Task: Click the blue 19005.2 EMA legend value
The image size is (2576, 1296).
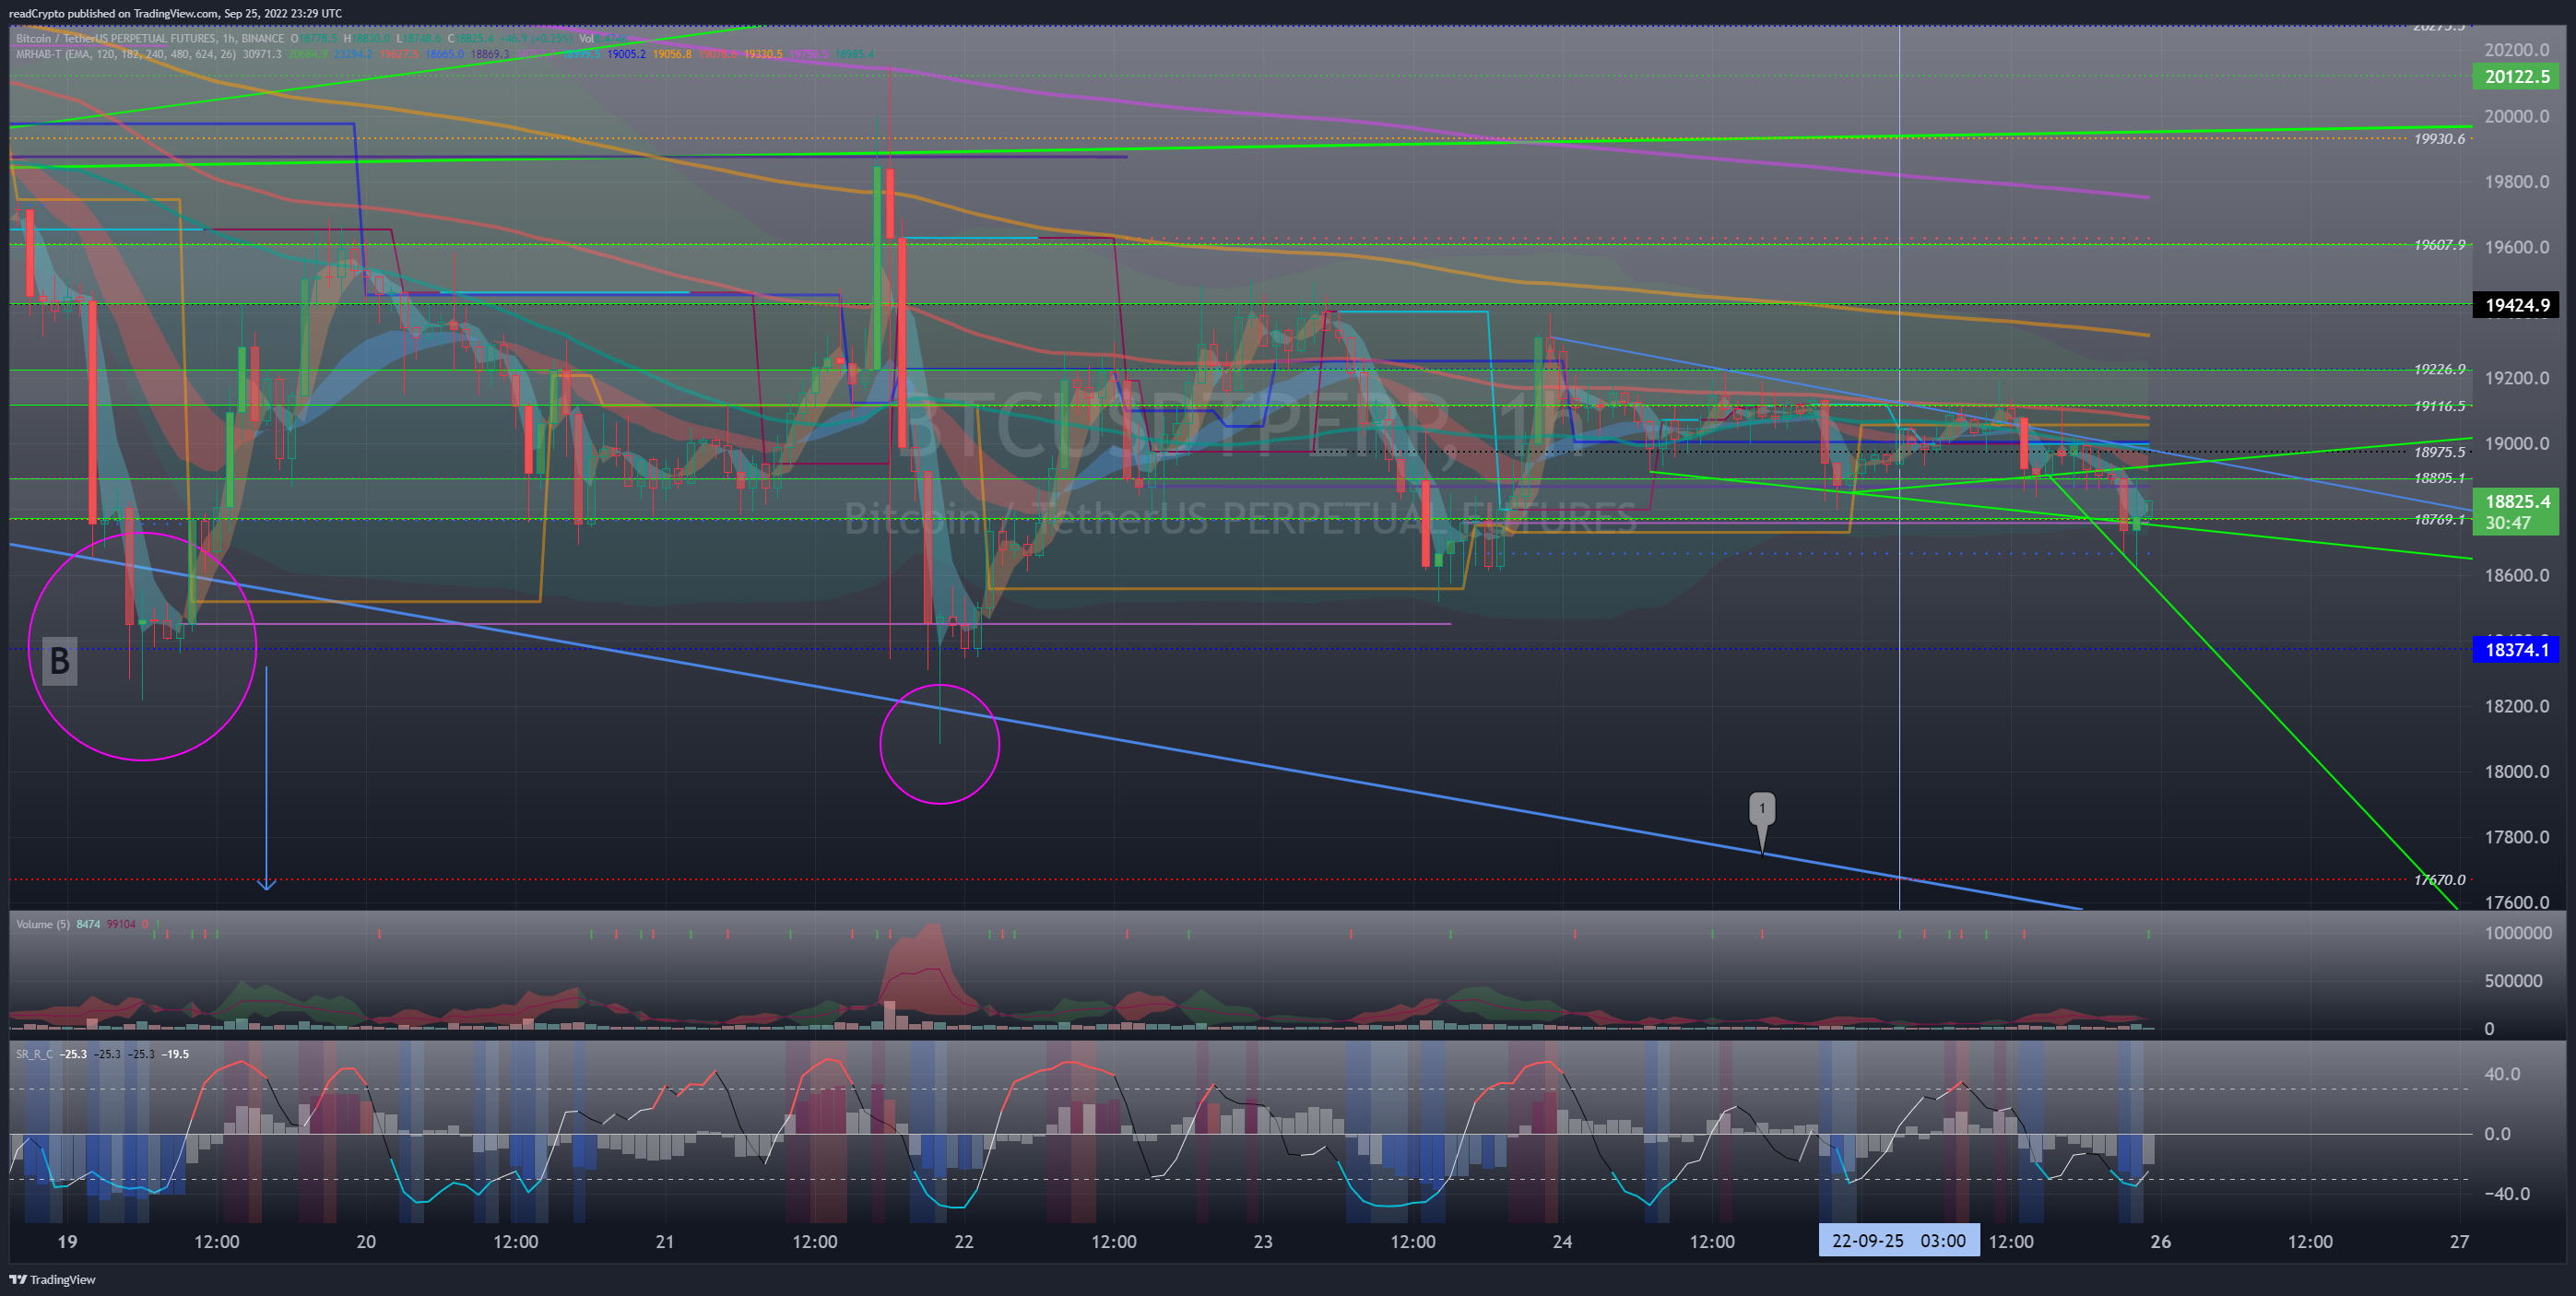Action: 626,54
